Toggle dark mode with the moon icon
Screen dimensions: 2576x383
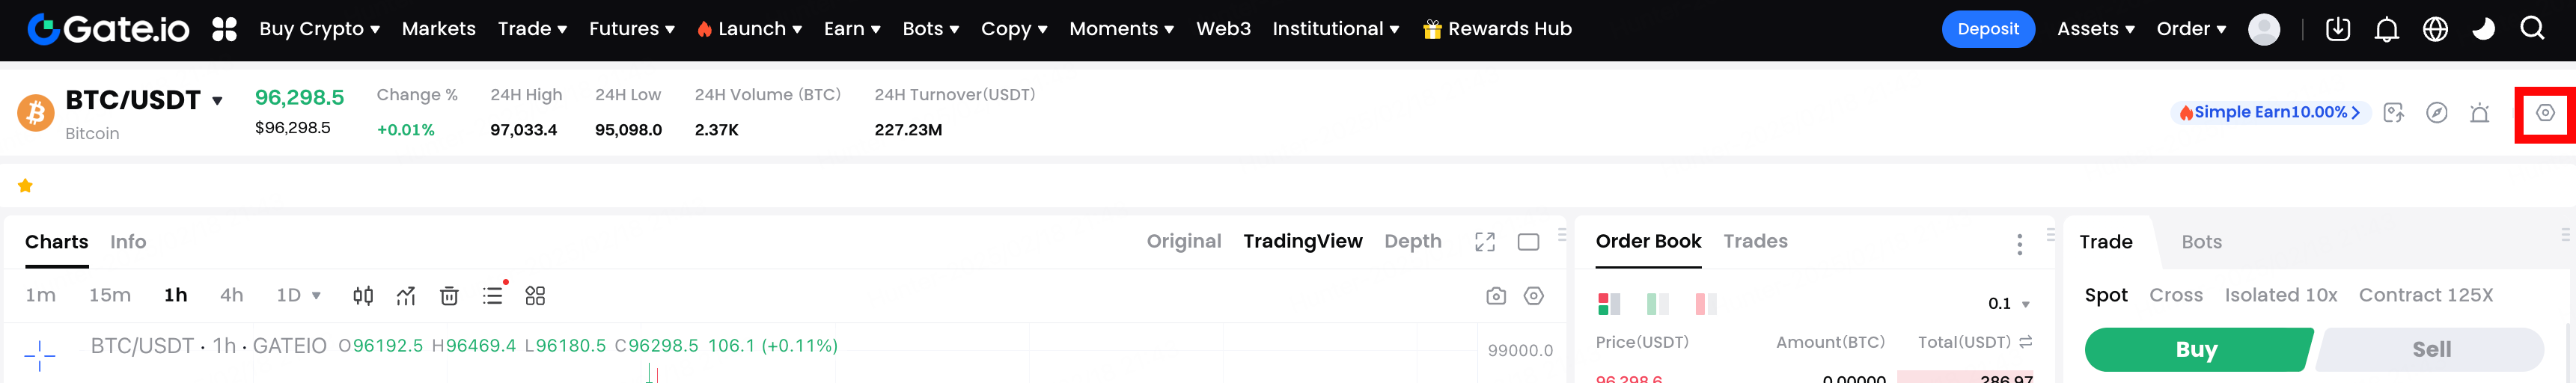pyautogui.click(x=2483, y=29)
